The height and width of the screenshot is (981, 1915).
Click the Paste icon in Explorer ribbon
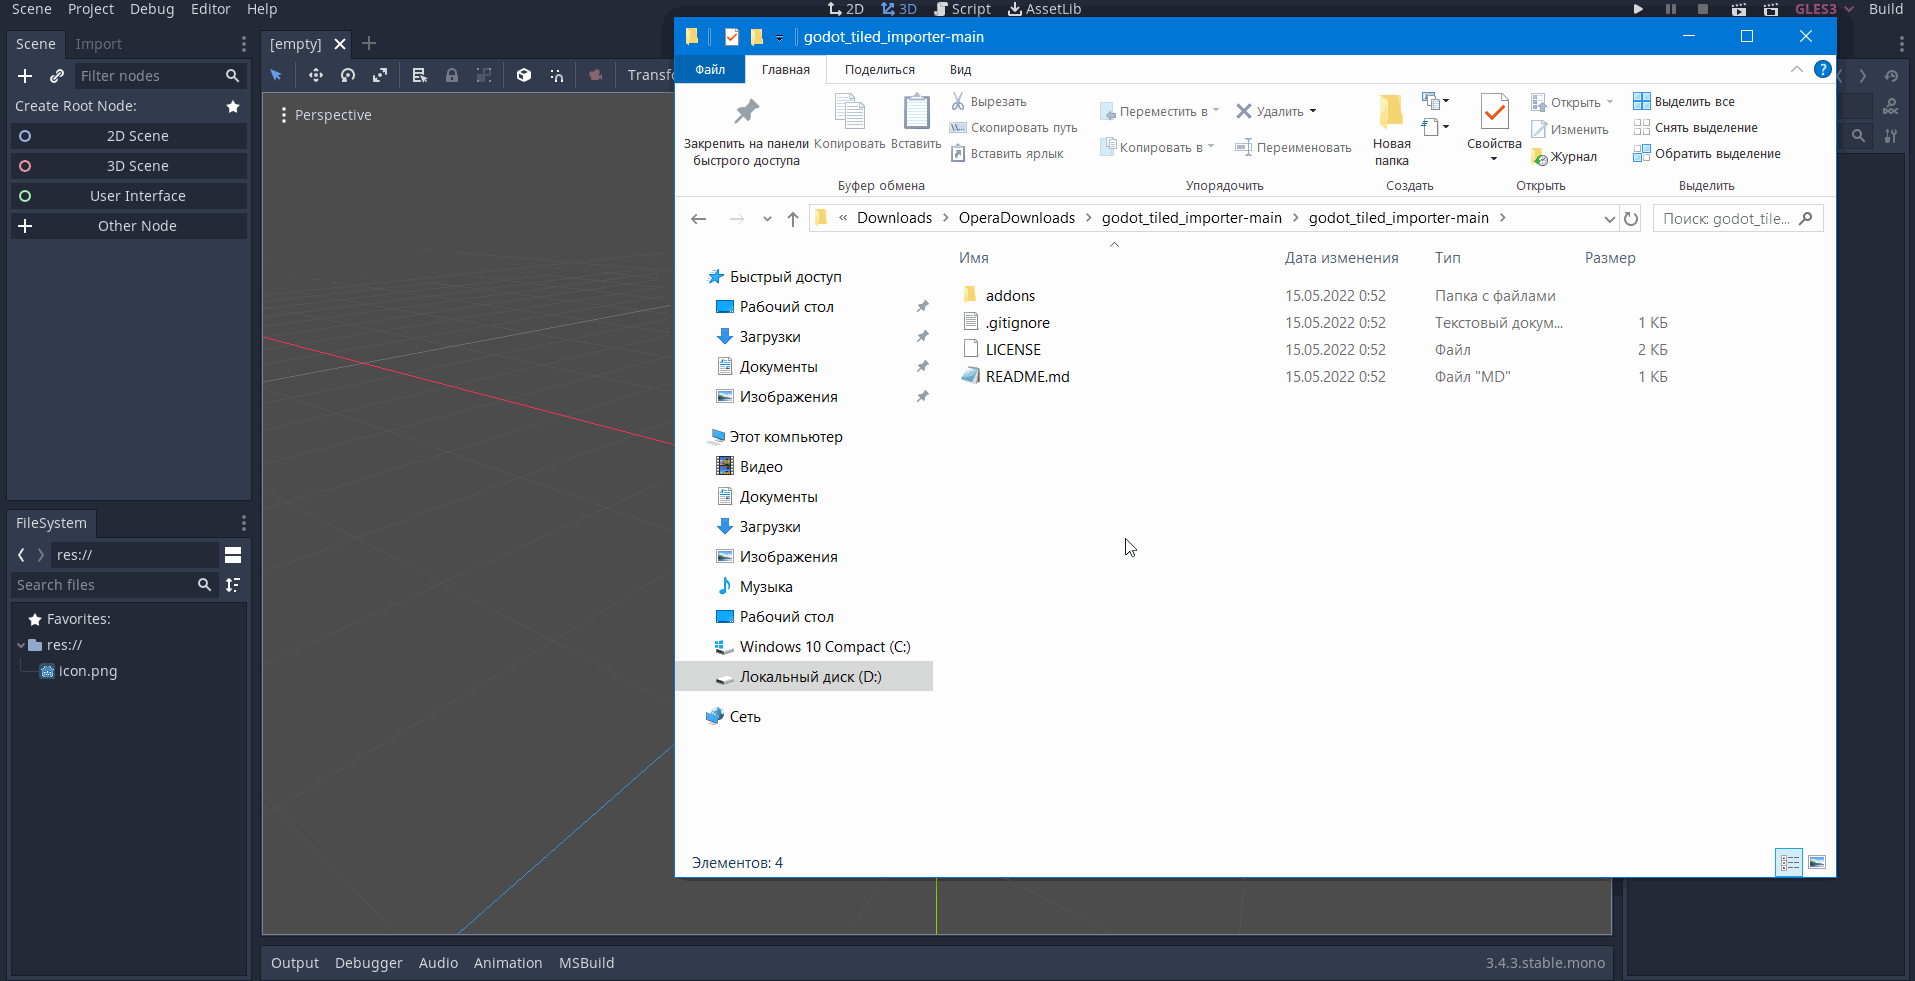tap(916, 112)
